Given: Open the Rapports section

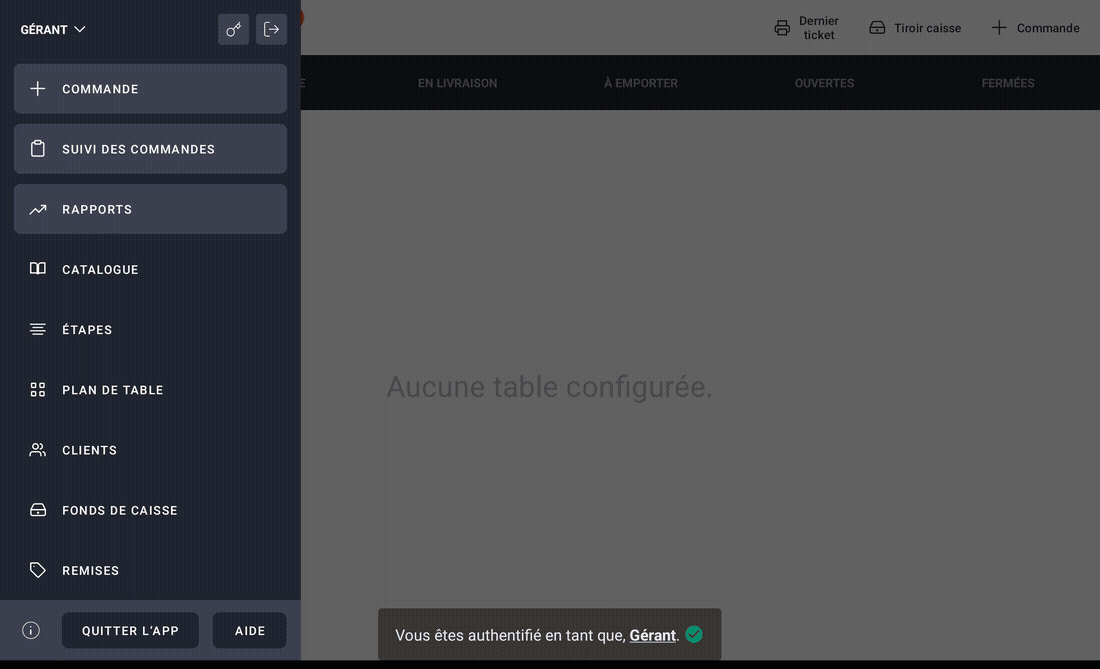Looking at the screenshot, I should [150, 209].
